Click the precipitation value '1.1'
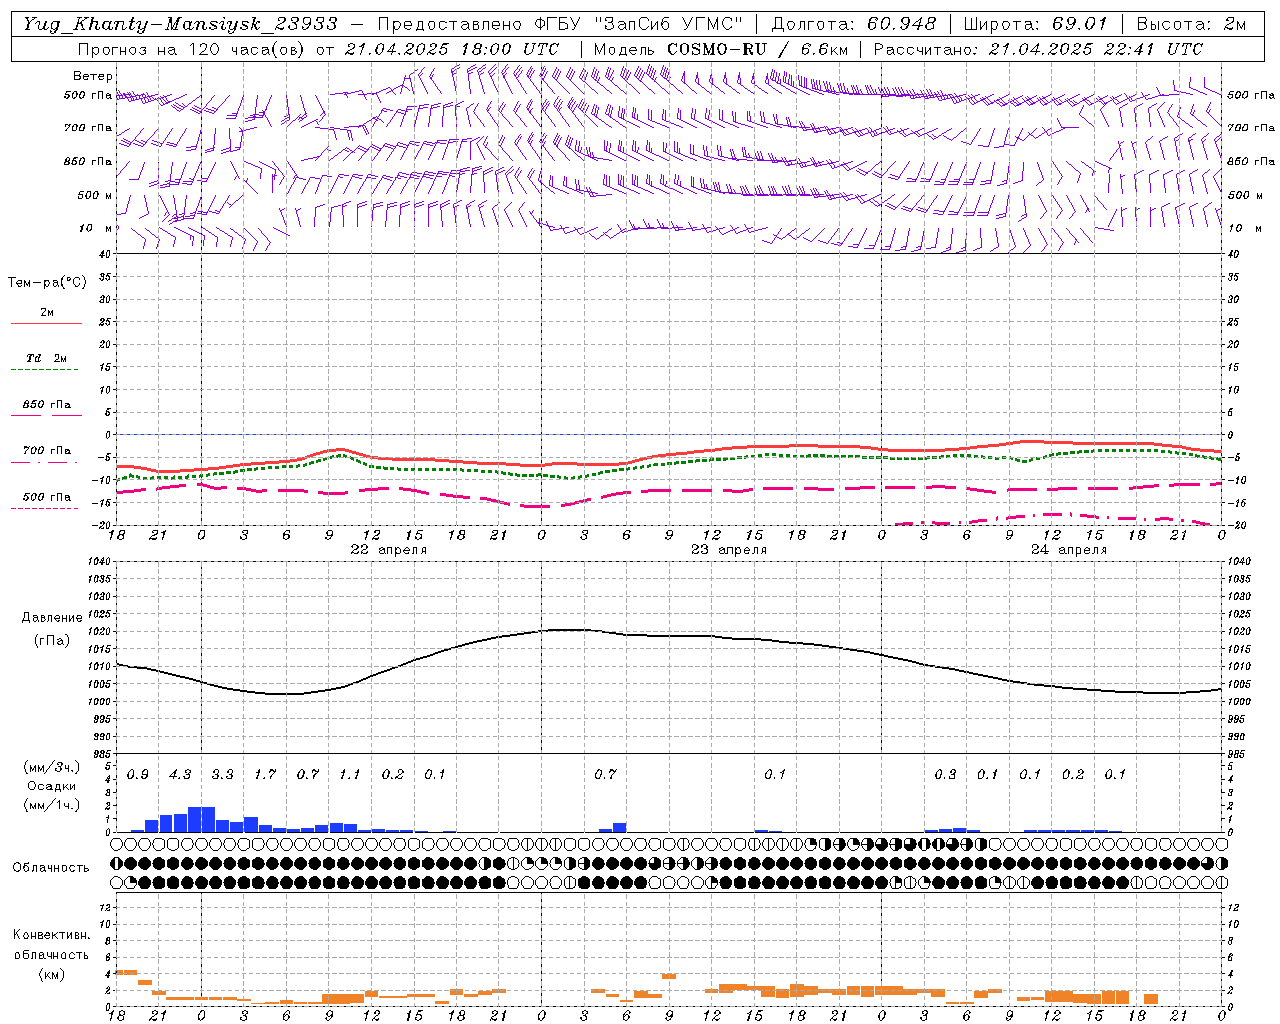Viewport: 1280px width, 1024px height. [350, 775]
